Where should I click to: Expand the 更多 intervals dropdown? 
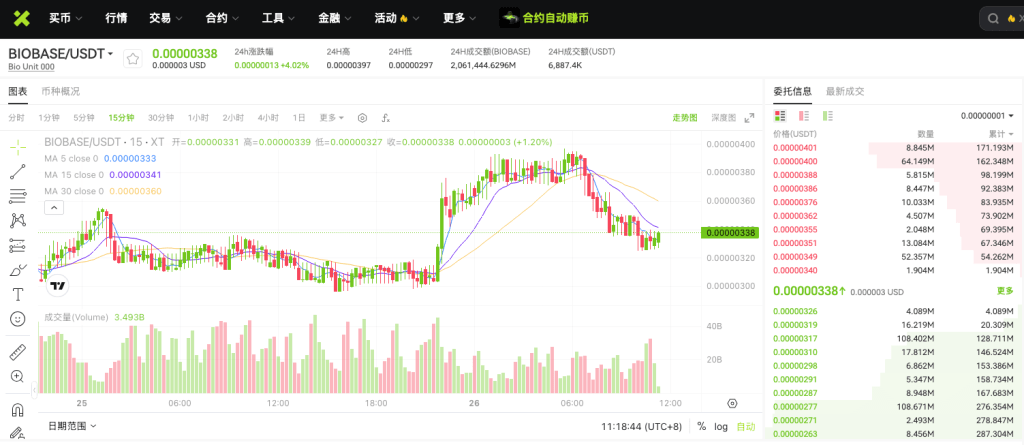[x=332, y=118]
